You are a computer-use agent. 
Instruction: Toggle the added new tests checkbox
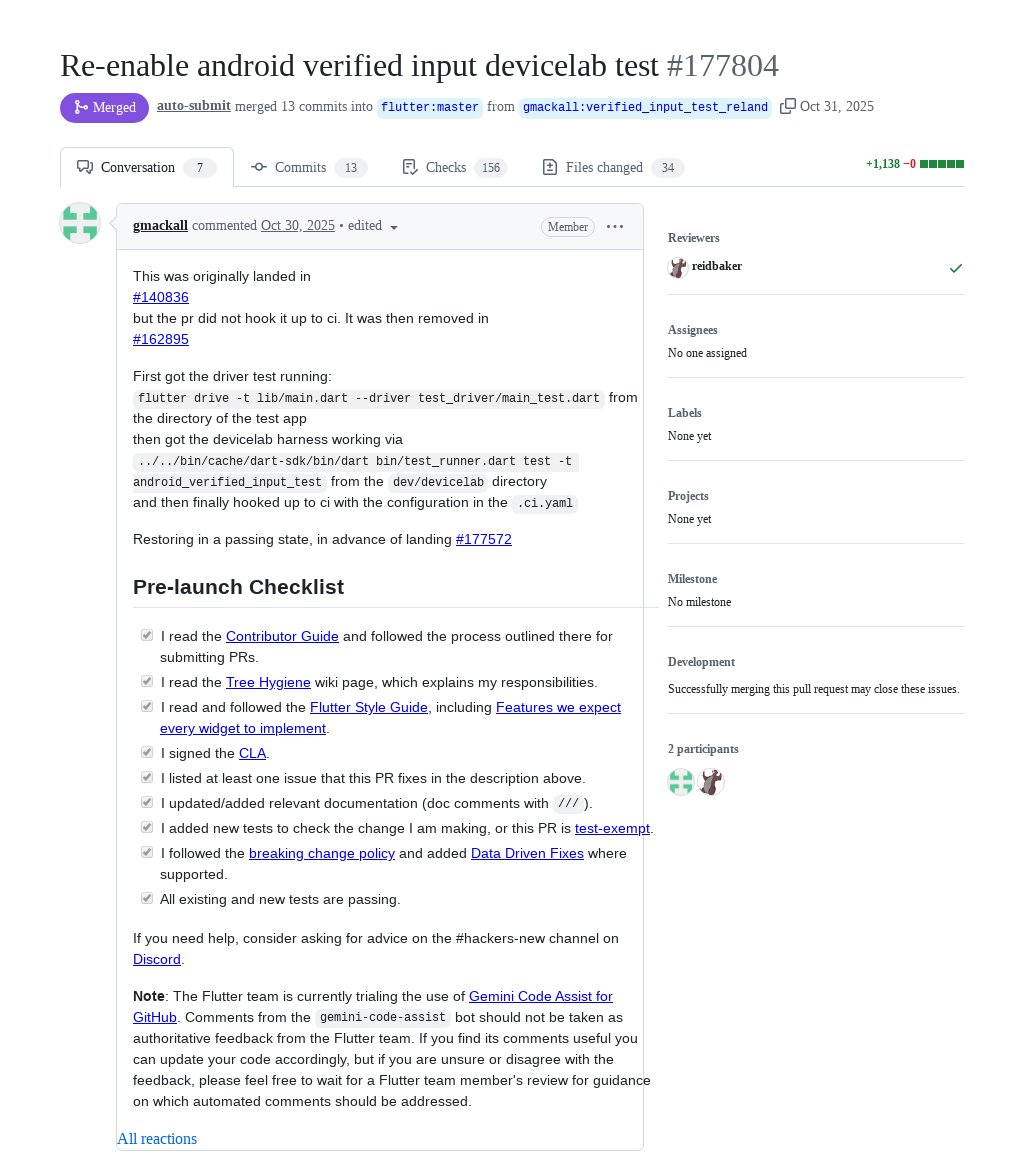[x=147, y=827]
